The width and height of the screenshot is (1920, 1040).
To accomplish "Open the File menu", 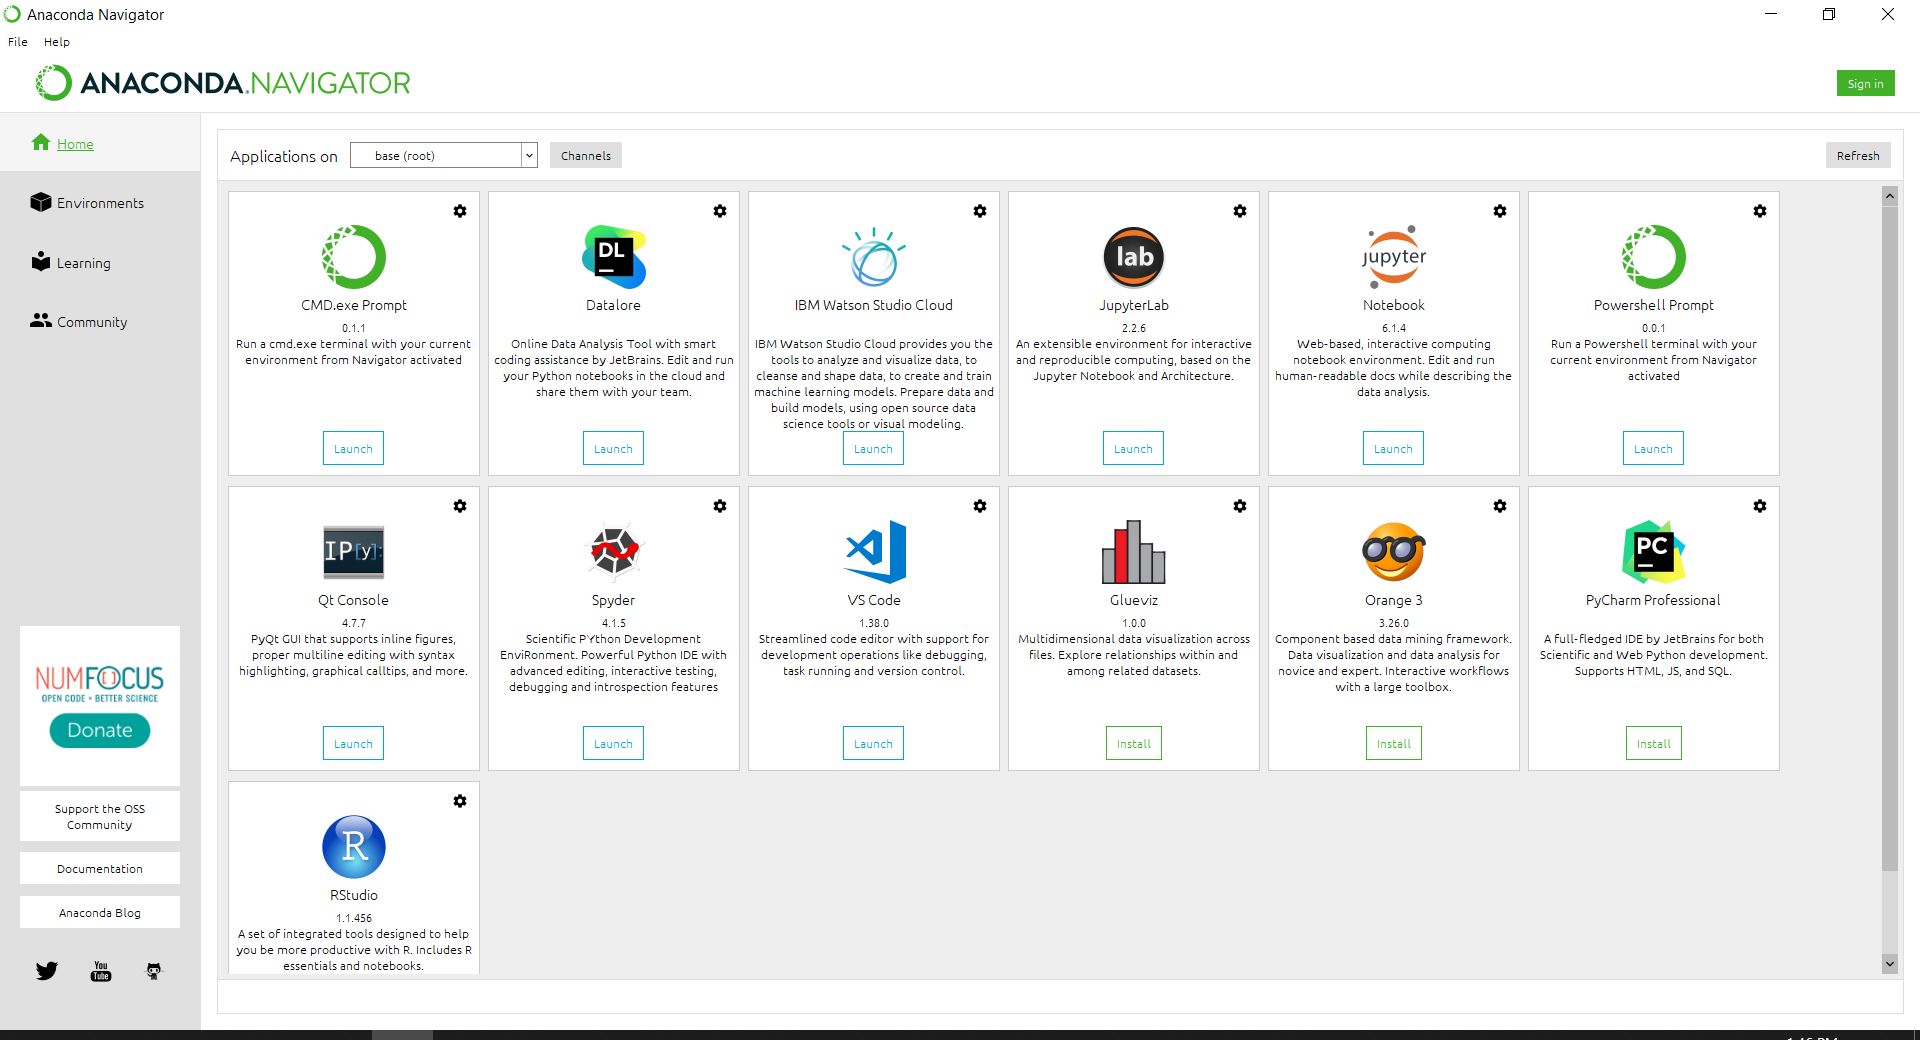I will coord(18,42).
